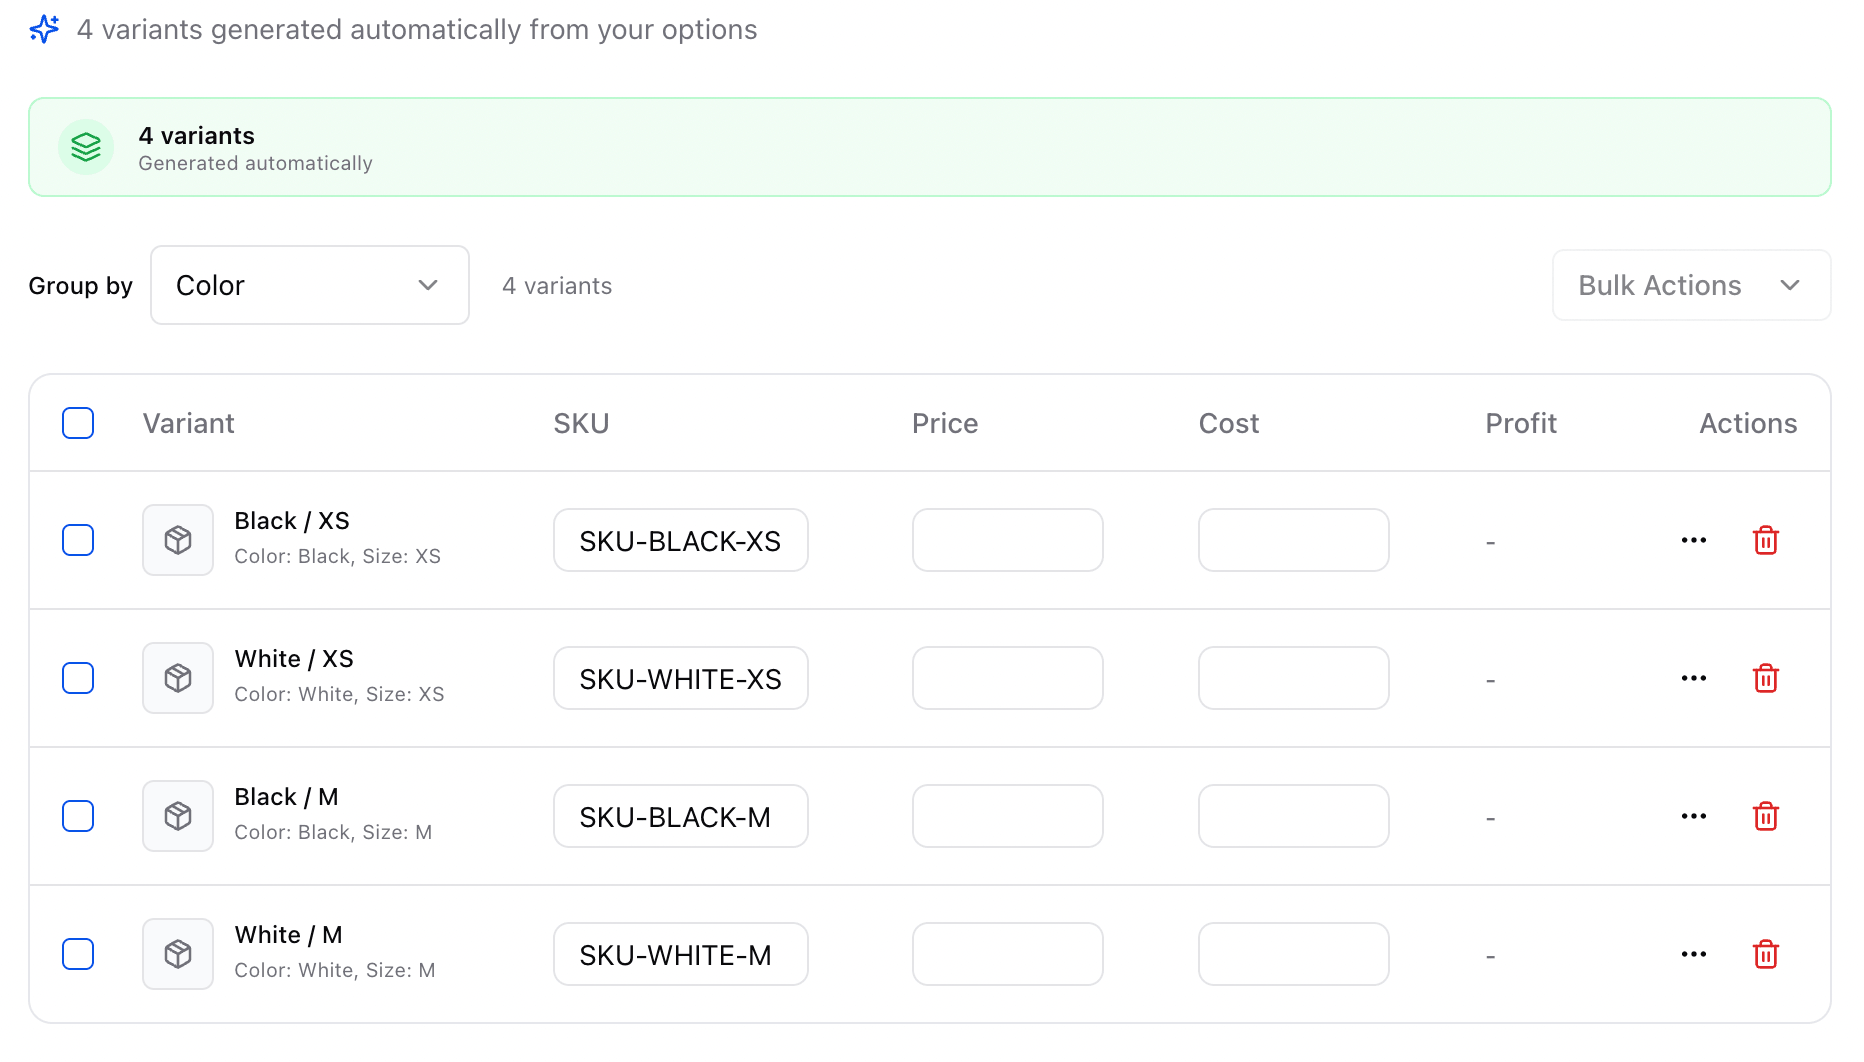Open the Bulk Actions dropdown
Image resolution: width=1864 pixels, height=1062 pixels.
(x=1691, y=285)
